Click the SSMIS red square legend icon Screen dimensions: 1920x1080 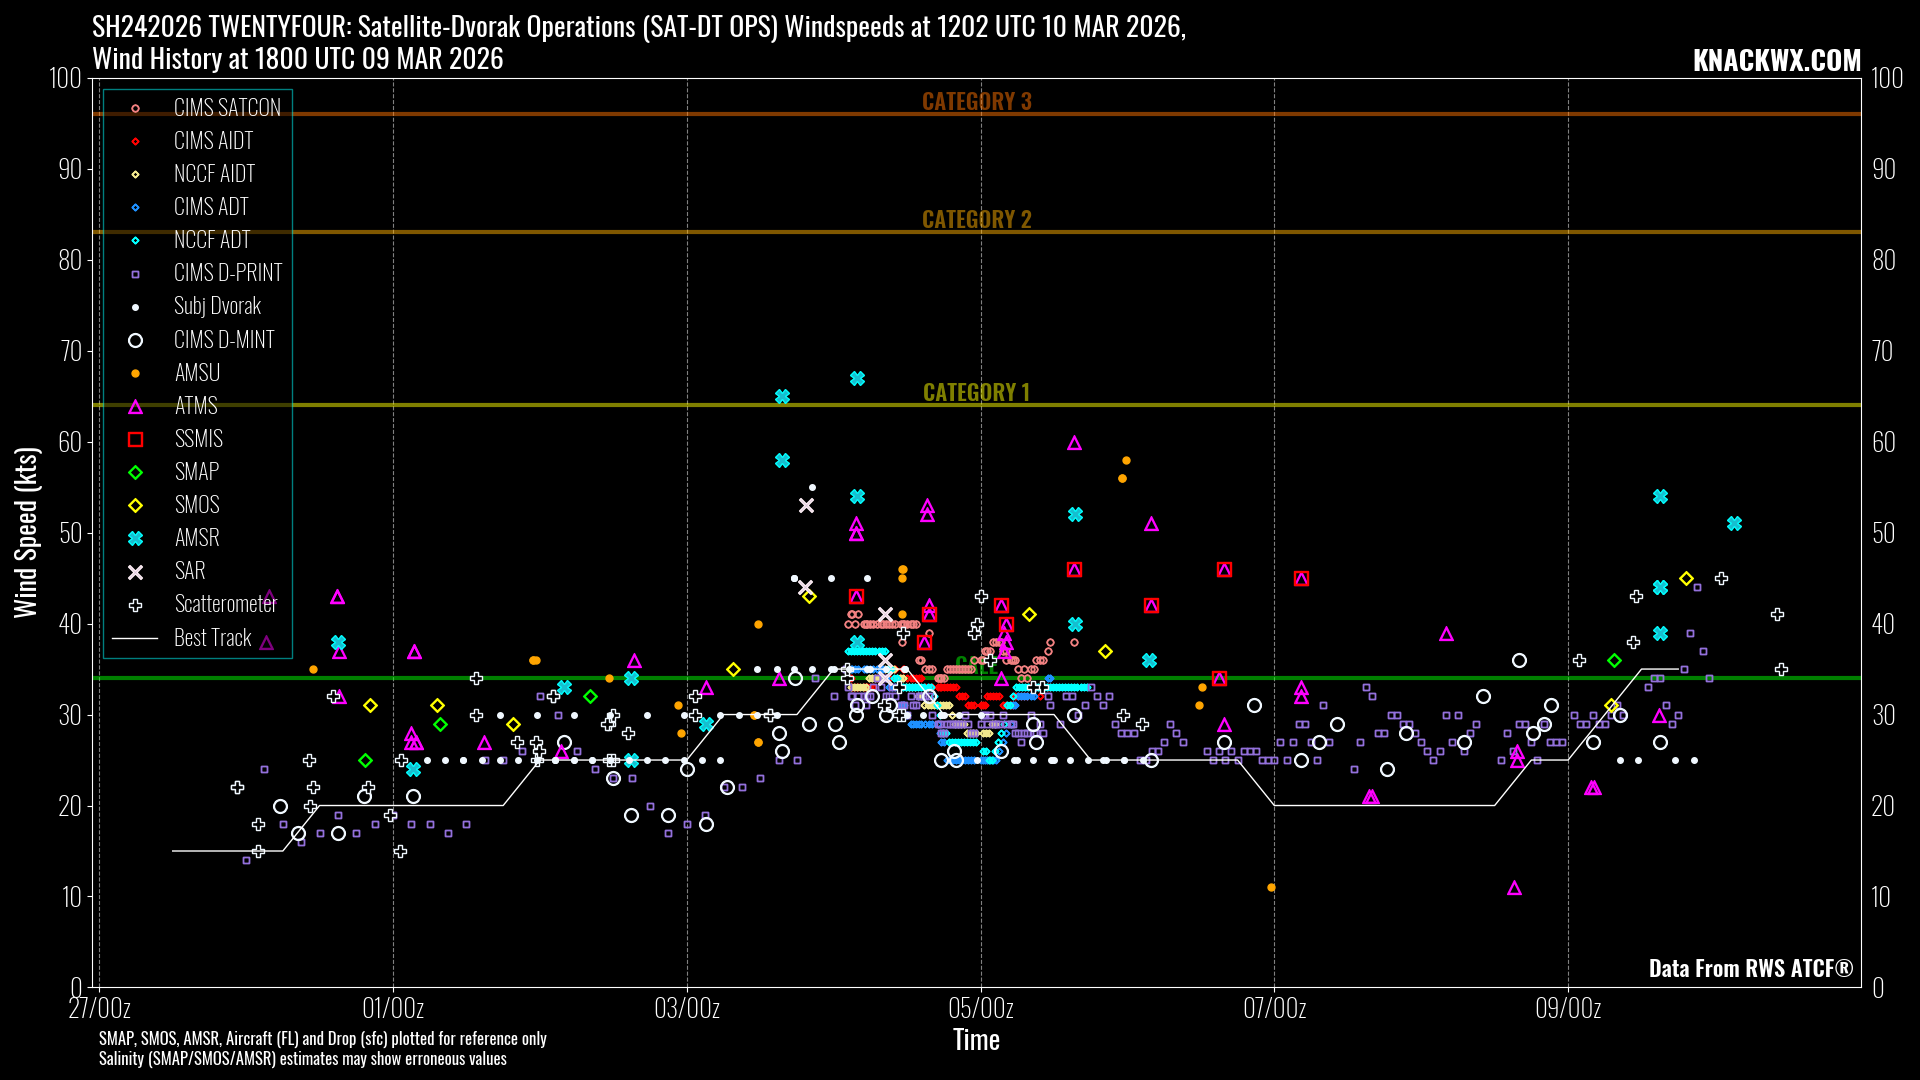point(136,439)
